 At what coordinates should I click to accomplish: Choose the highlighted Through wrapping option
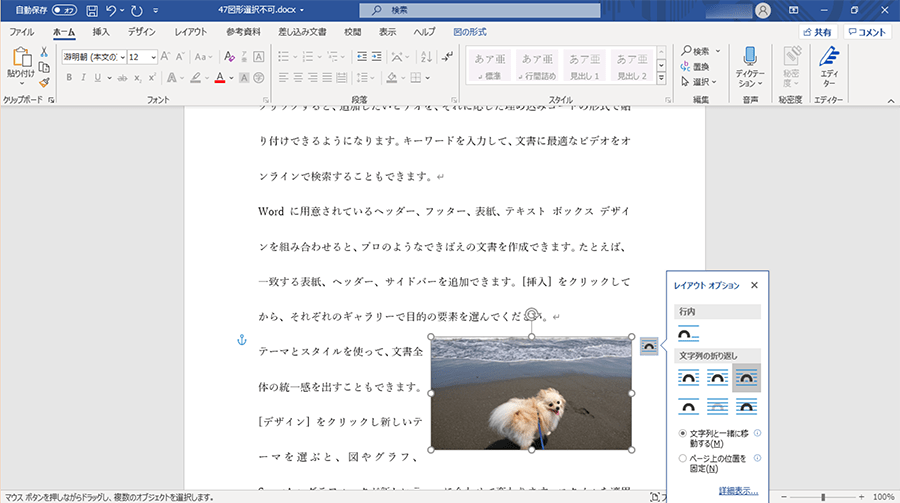[x=746, y=378]
